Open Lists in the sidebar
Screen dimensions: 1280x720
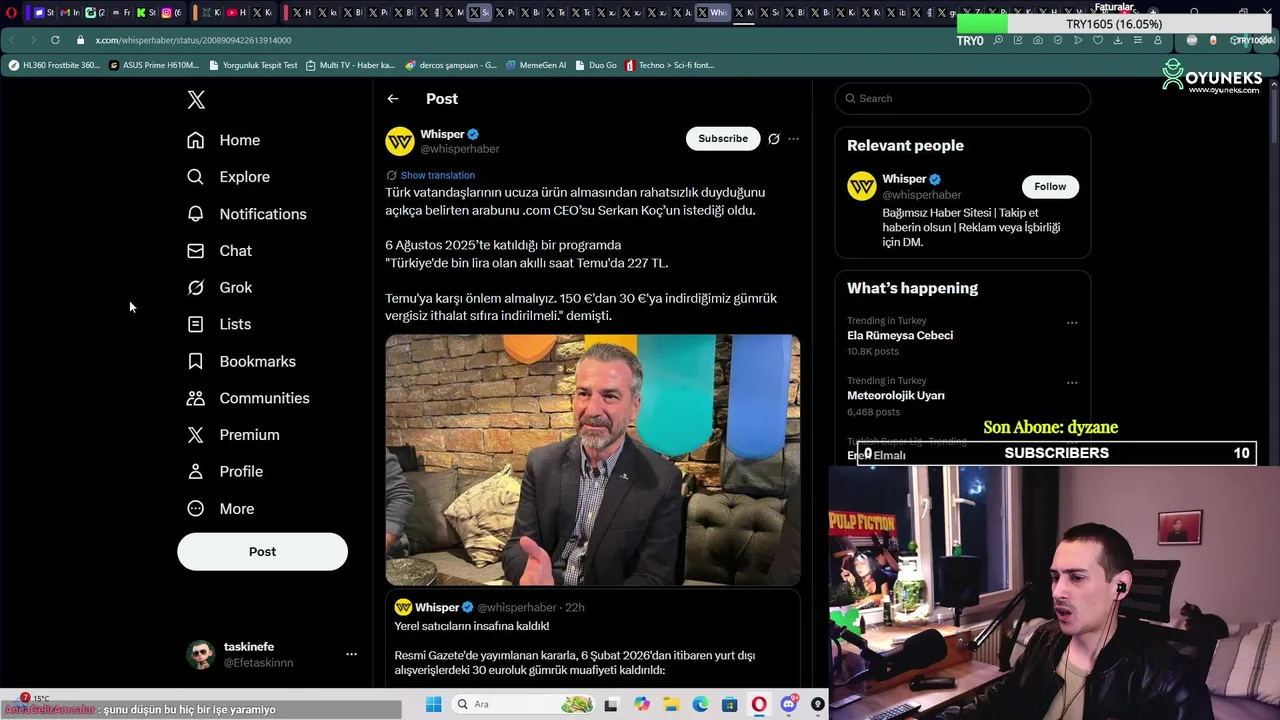pyautogui.click(x=220, y=324)
